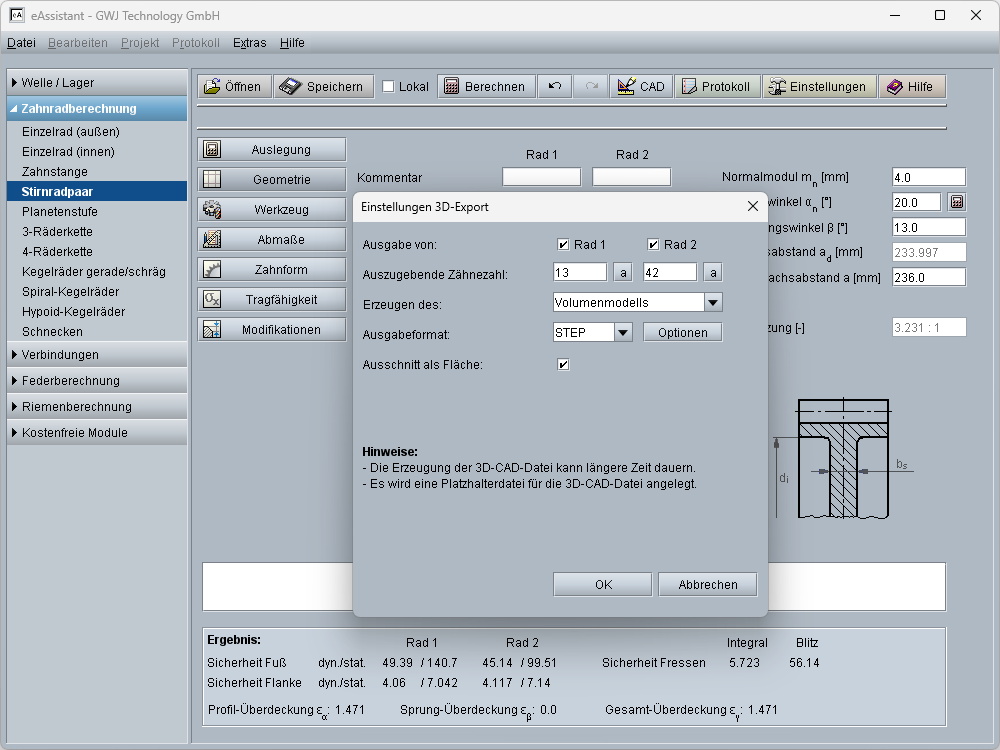1000x750 pixels.
Task: Click the undo arrow in toolbar
Action: tap(554, 87)
